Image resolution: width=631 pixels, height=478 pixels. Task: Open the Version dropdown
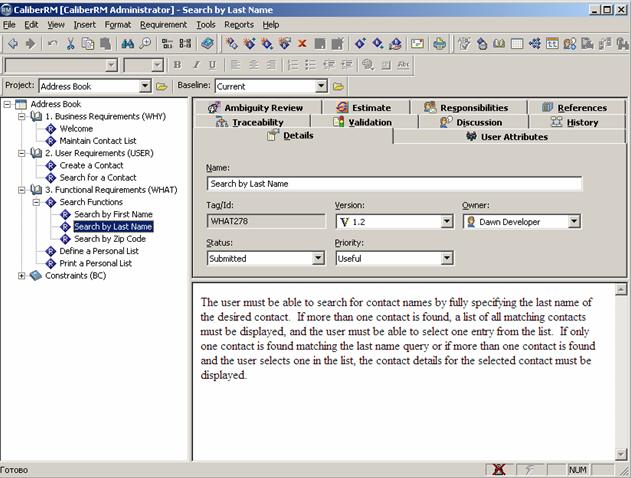(447, 221)
